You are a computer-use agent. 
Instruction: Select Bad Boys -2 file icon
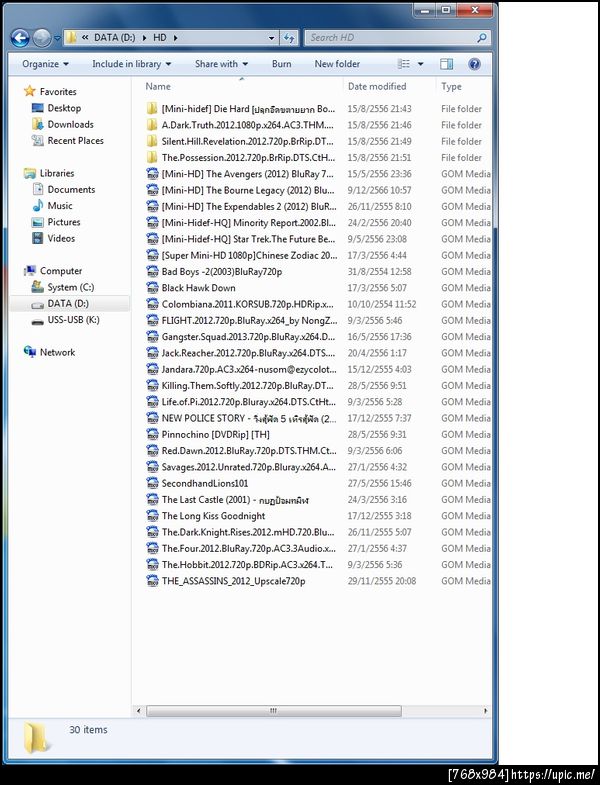click(152, 271)
